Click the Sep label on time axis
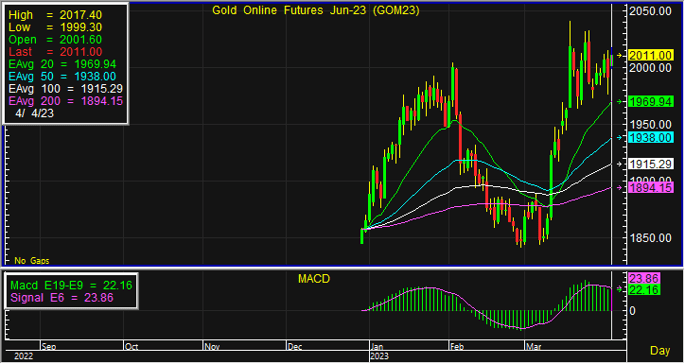685x364 pixels. click(x=48, y=347)
